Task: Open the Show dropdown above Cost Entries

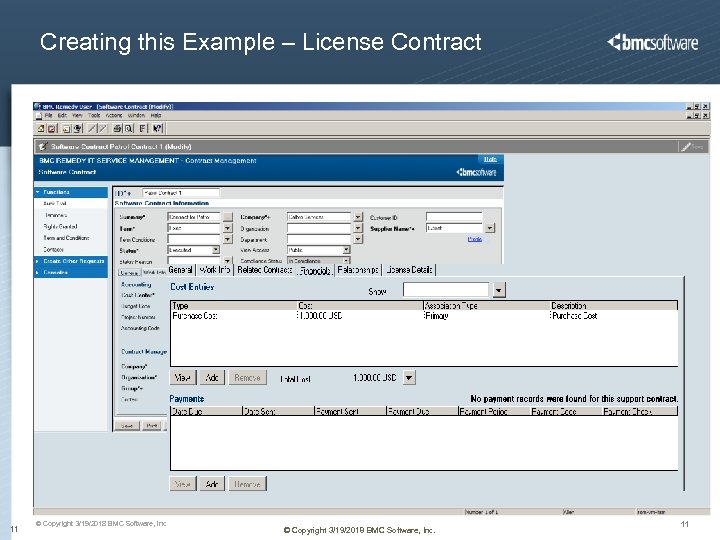Action: click(x=499, y=290)
